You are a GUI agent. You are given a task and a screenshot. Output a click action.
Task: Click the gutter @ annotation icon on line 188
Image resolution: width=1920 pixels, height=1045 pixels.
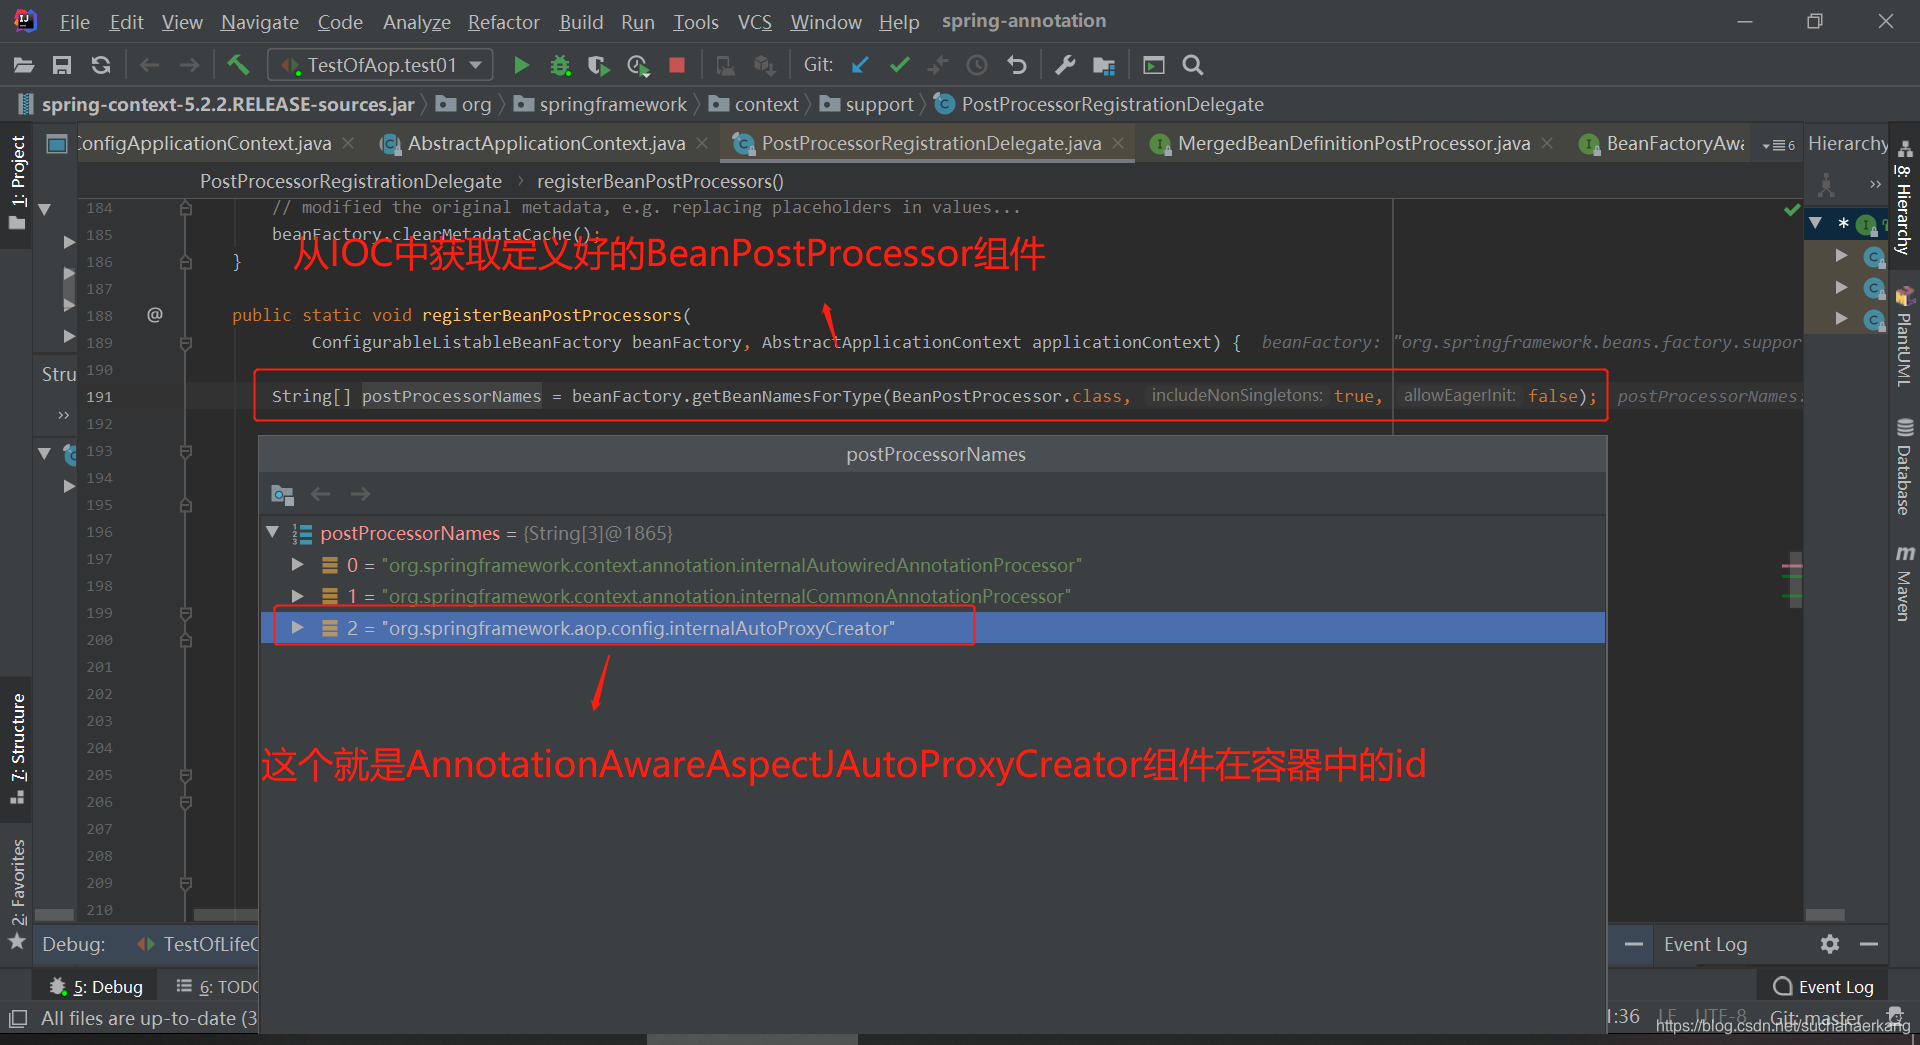click(x=155, y=315)
